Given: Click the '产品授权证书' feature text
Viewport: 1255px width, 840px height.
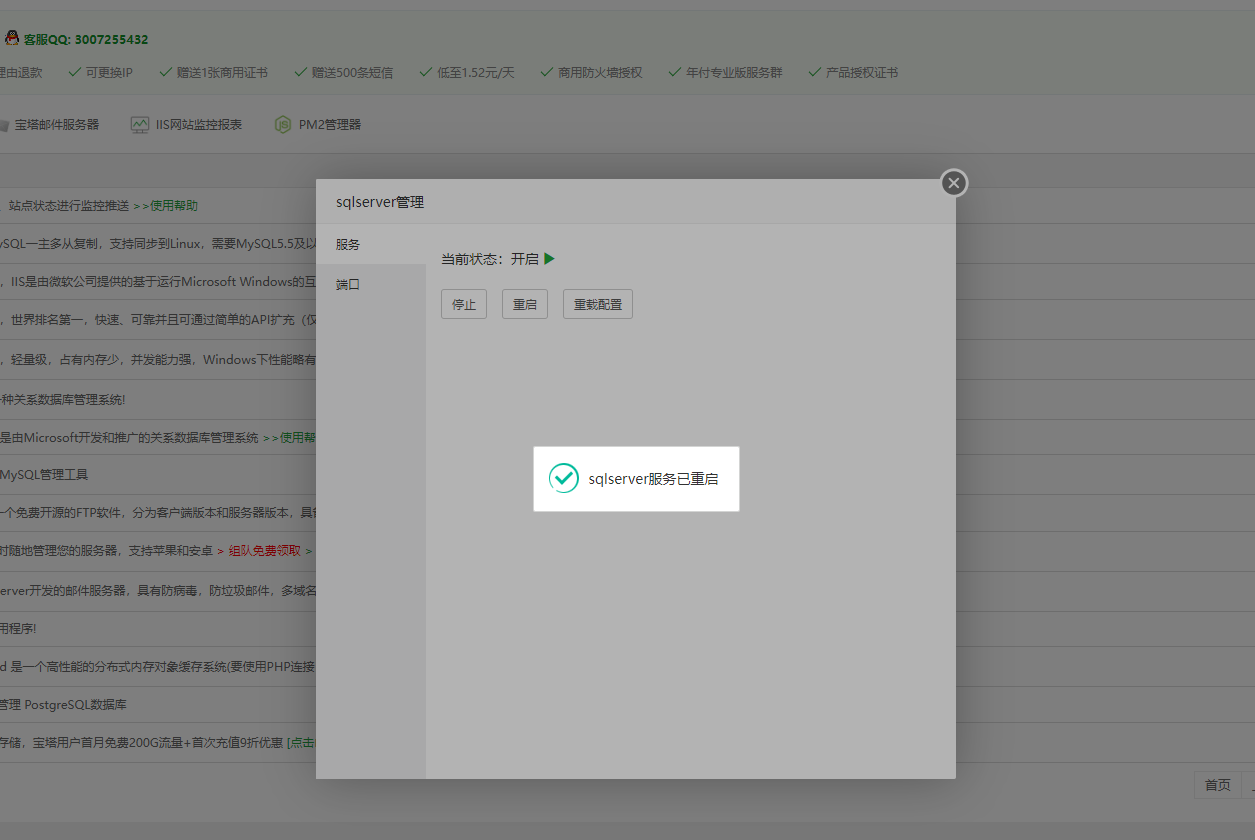Looking at the screenshot, I should point(862,73).
